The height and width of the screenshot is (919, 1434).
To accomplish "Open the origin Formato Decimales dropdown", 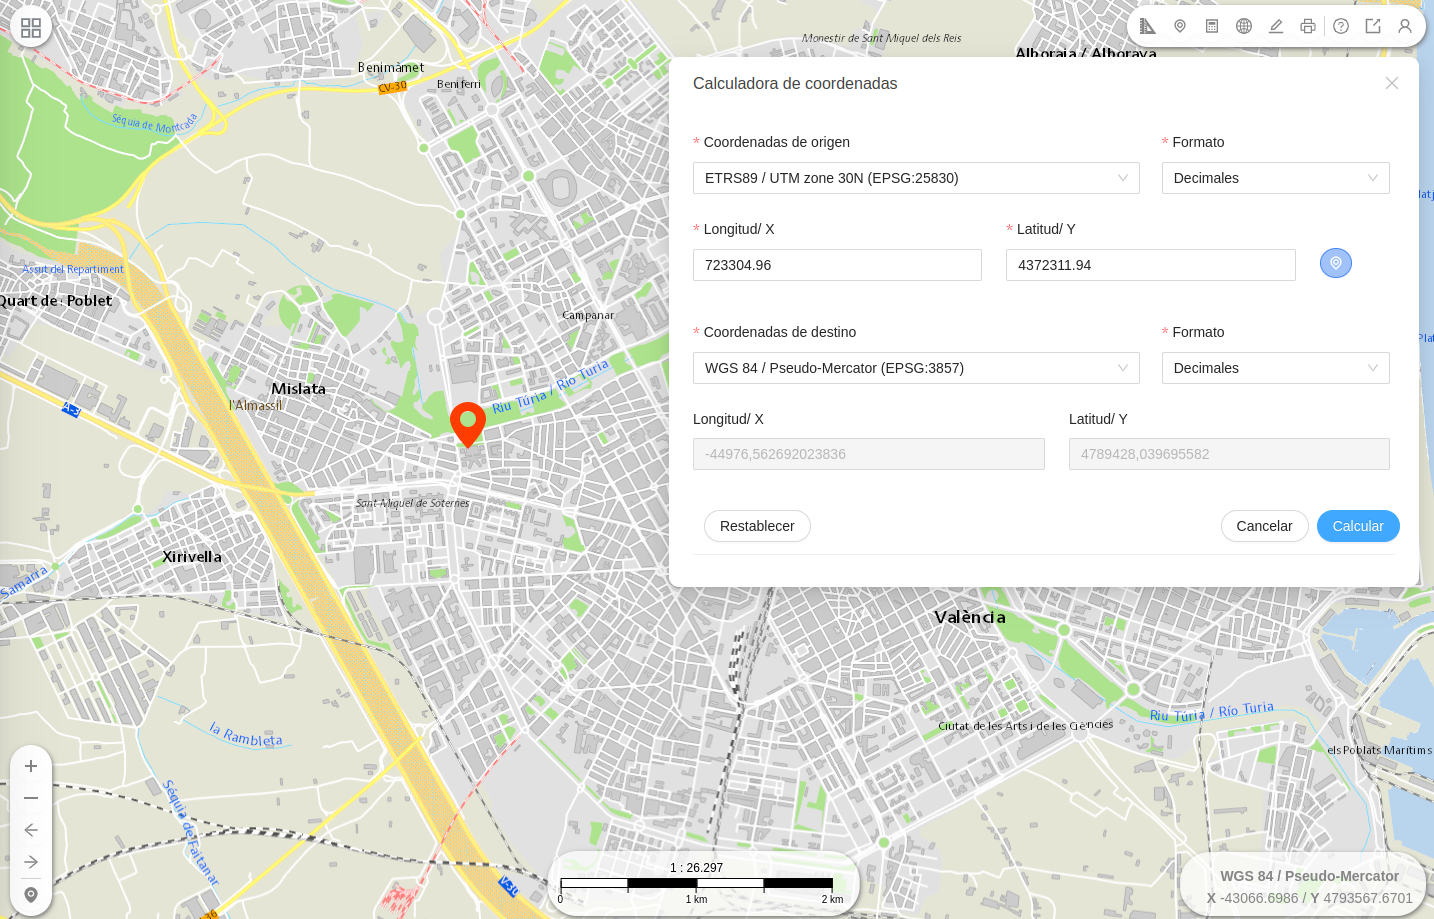I will point(1276,178).
